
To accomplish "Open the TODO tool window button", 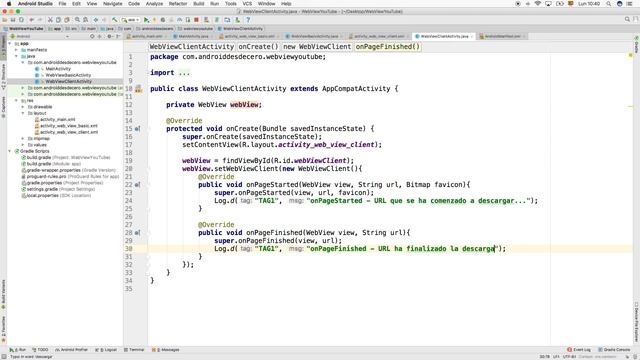I will click(x=40, y=350).
